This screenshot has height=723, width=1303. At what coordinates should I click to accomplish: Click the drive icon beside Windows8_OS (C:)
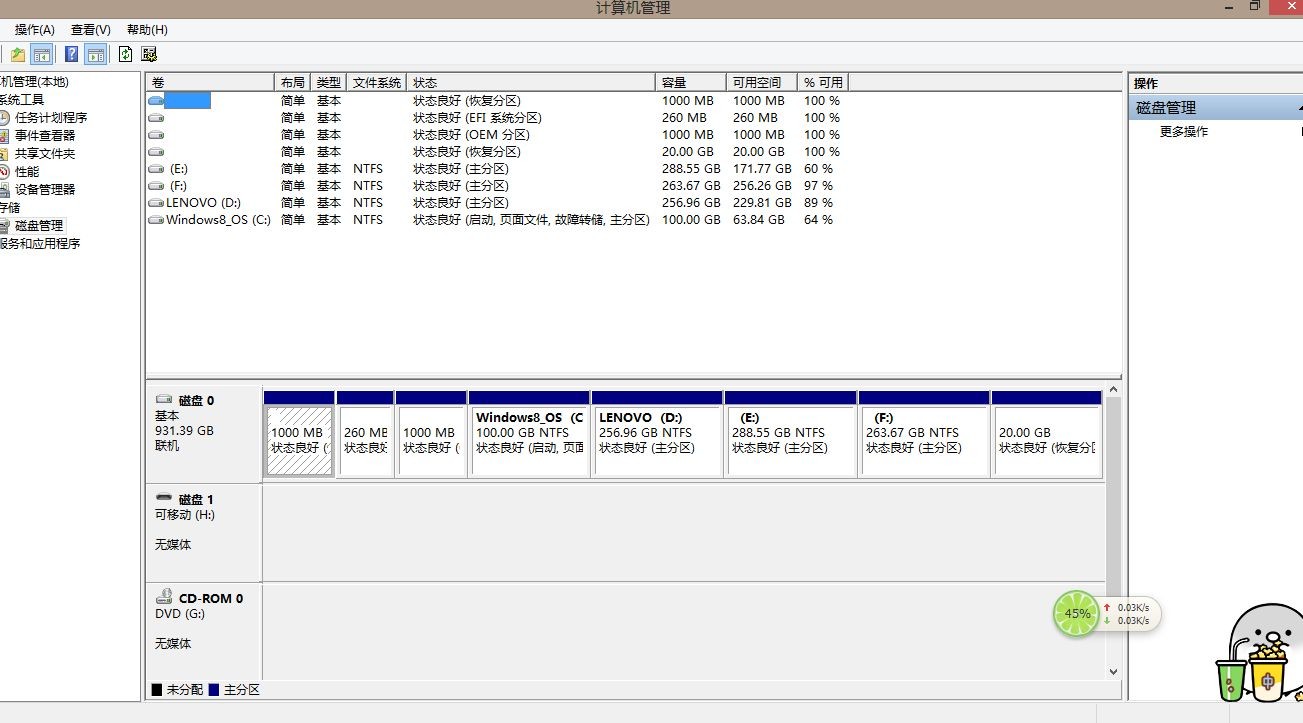[x=156, y=220]
